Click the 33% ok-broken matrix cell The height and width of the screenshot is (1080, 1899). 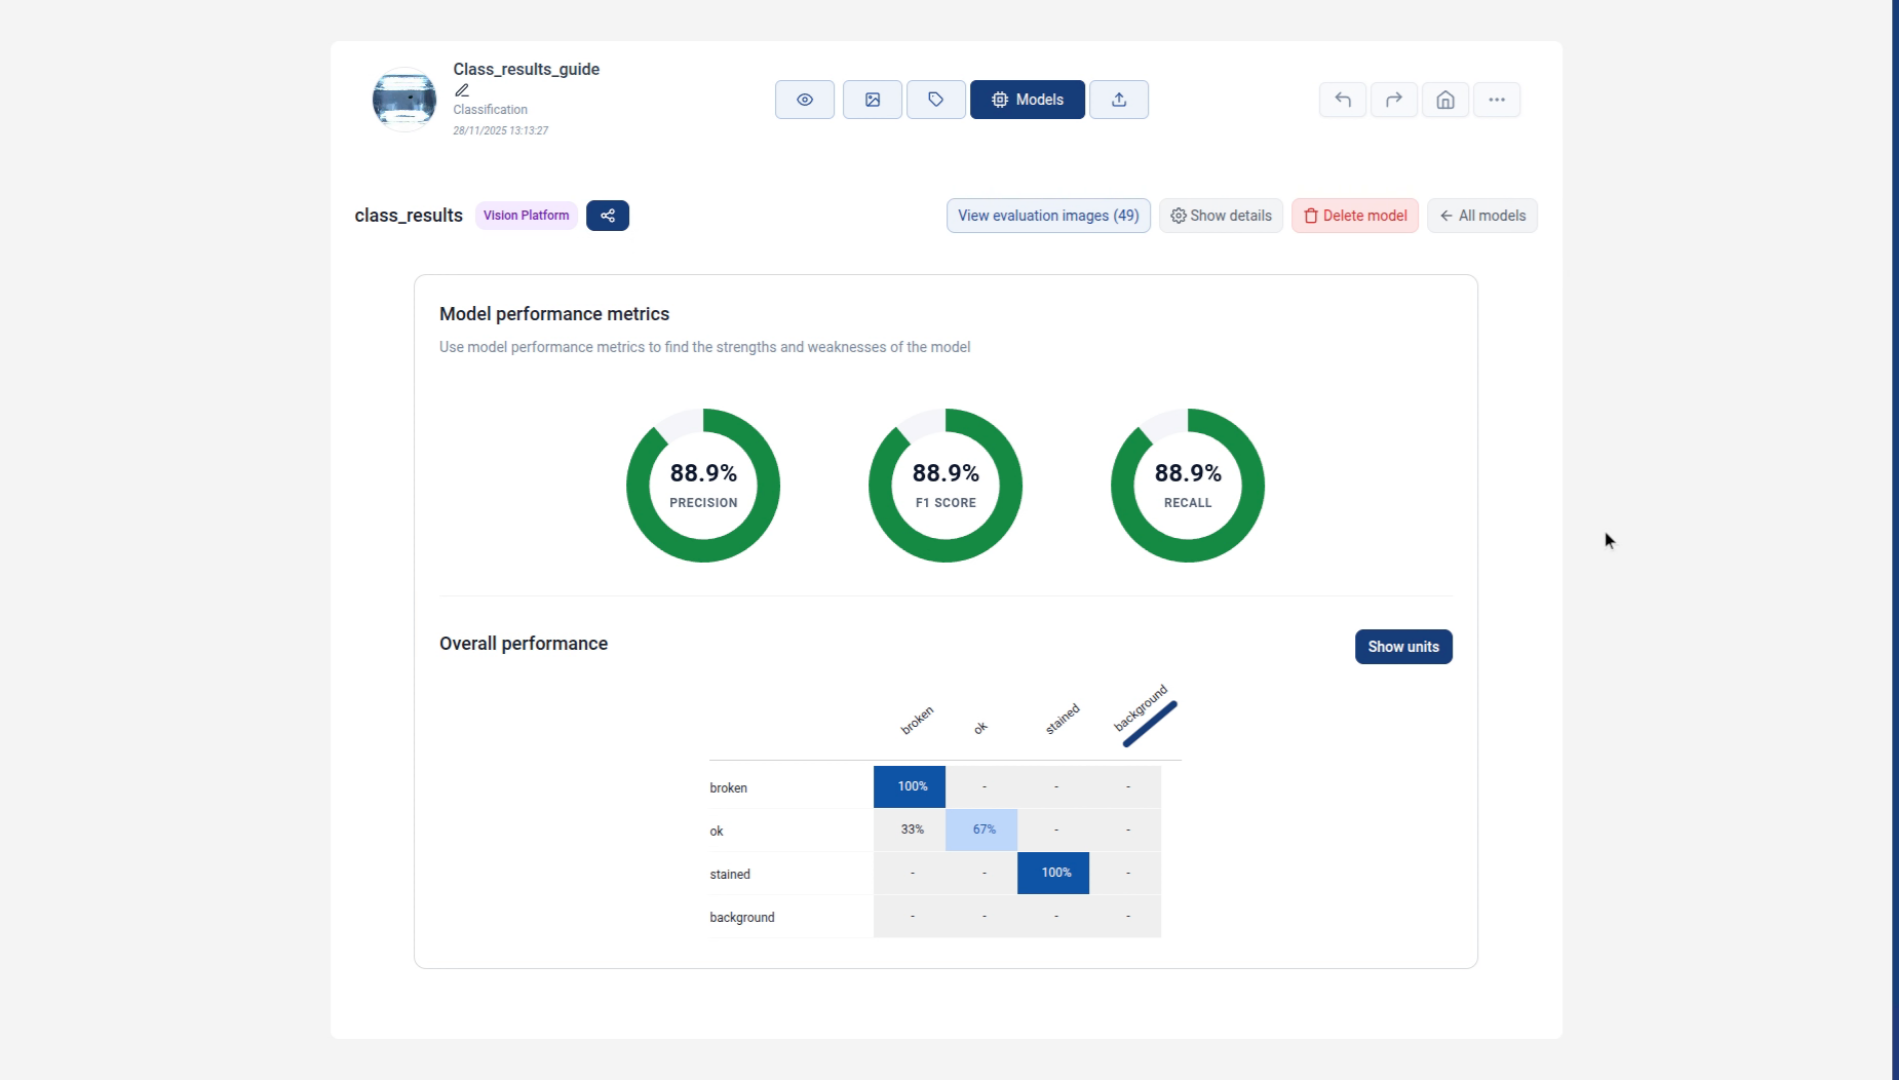(x=910, y=830)
